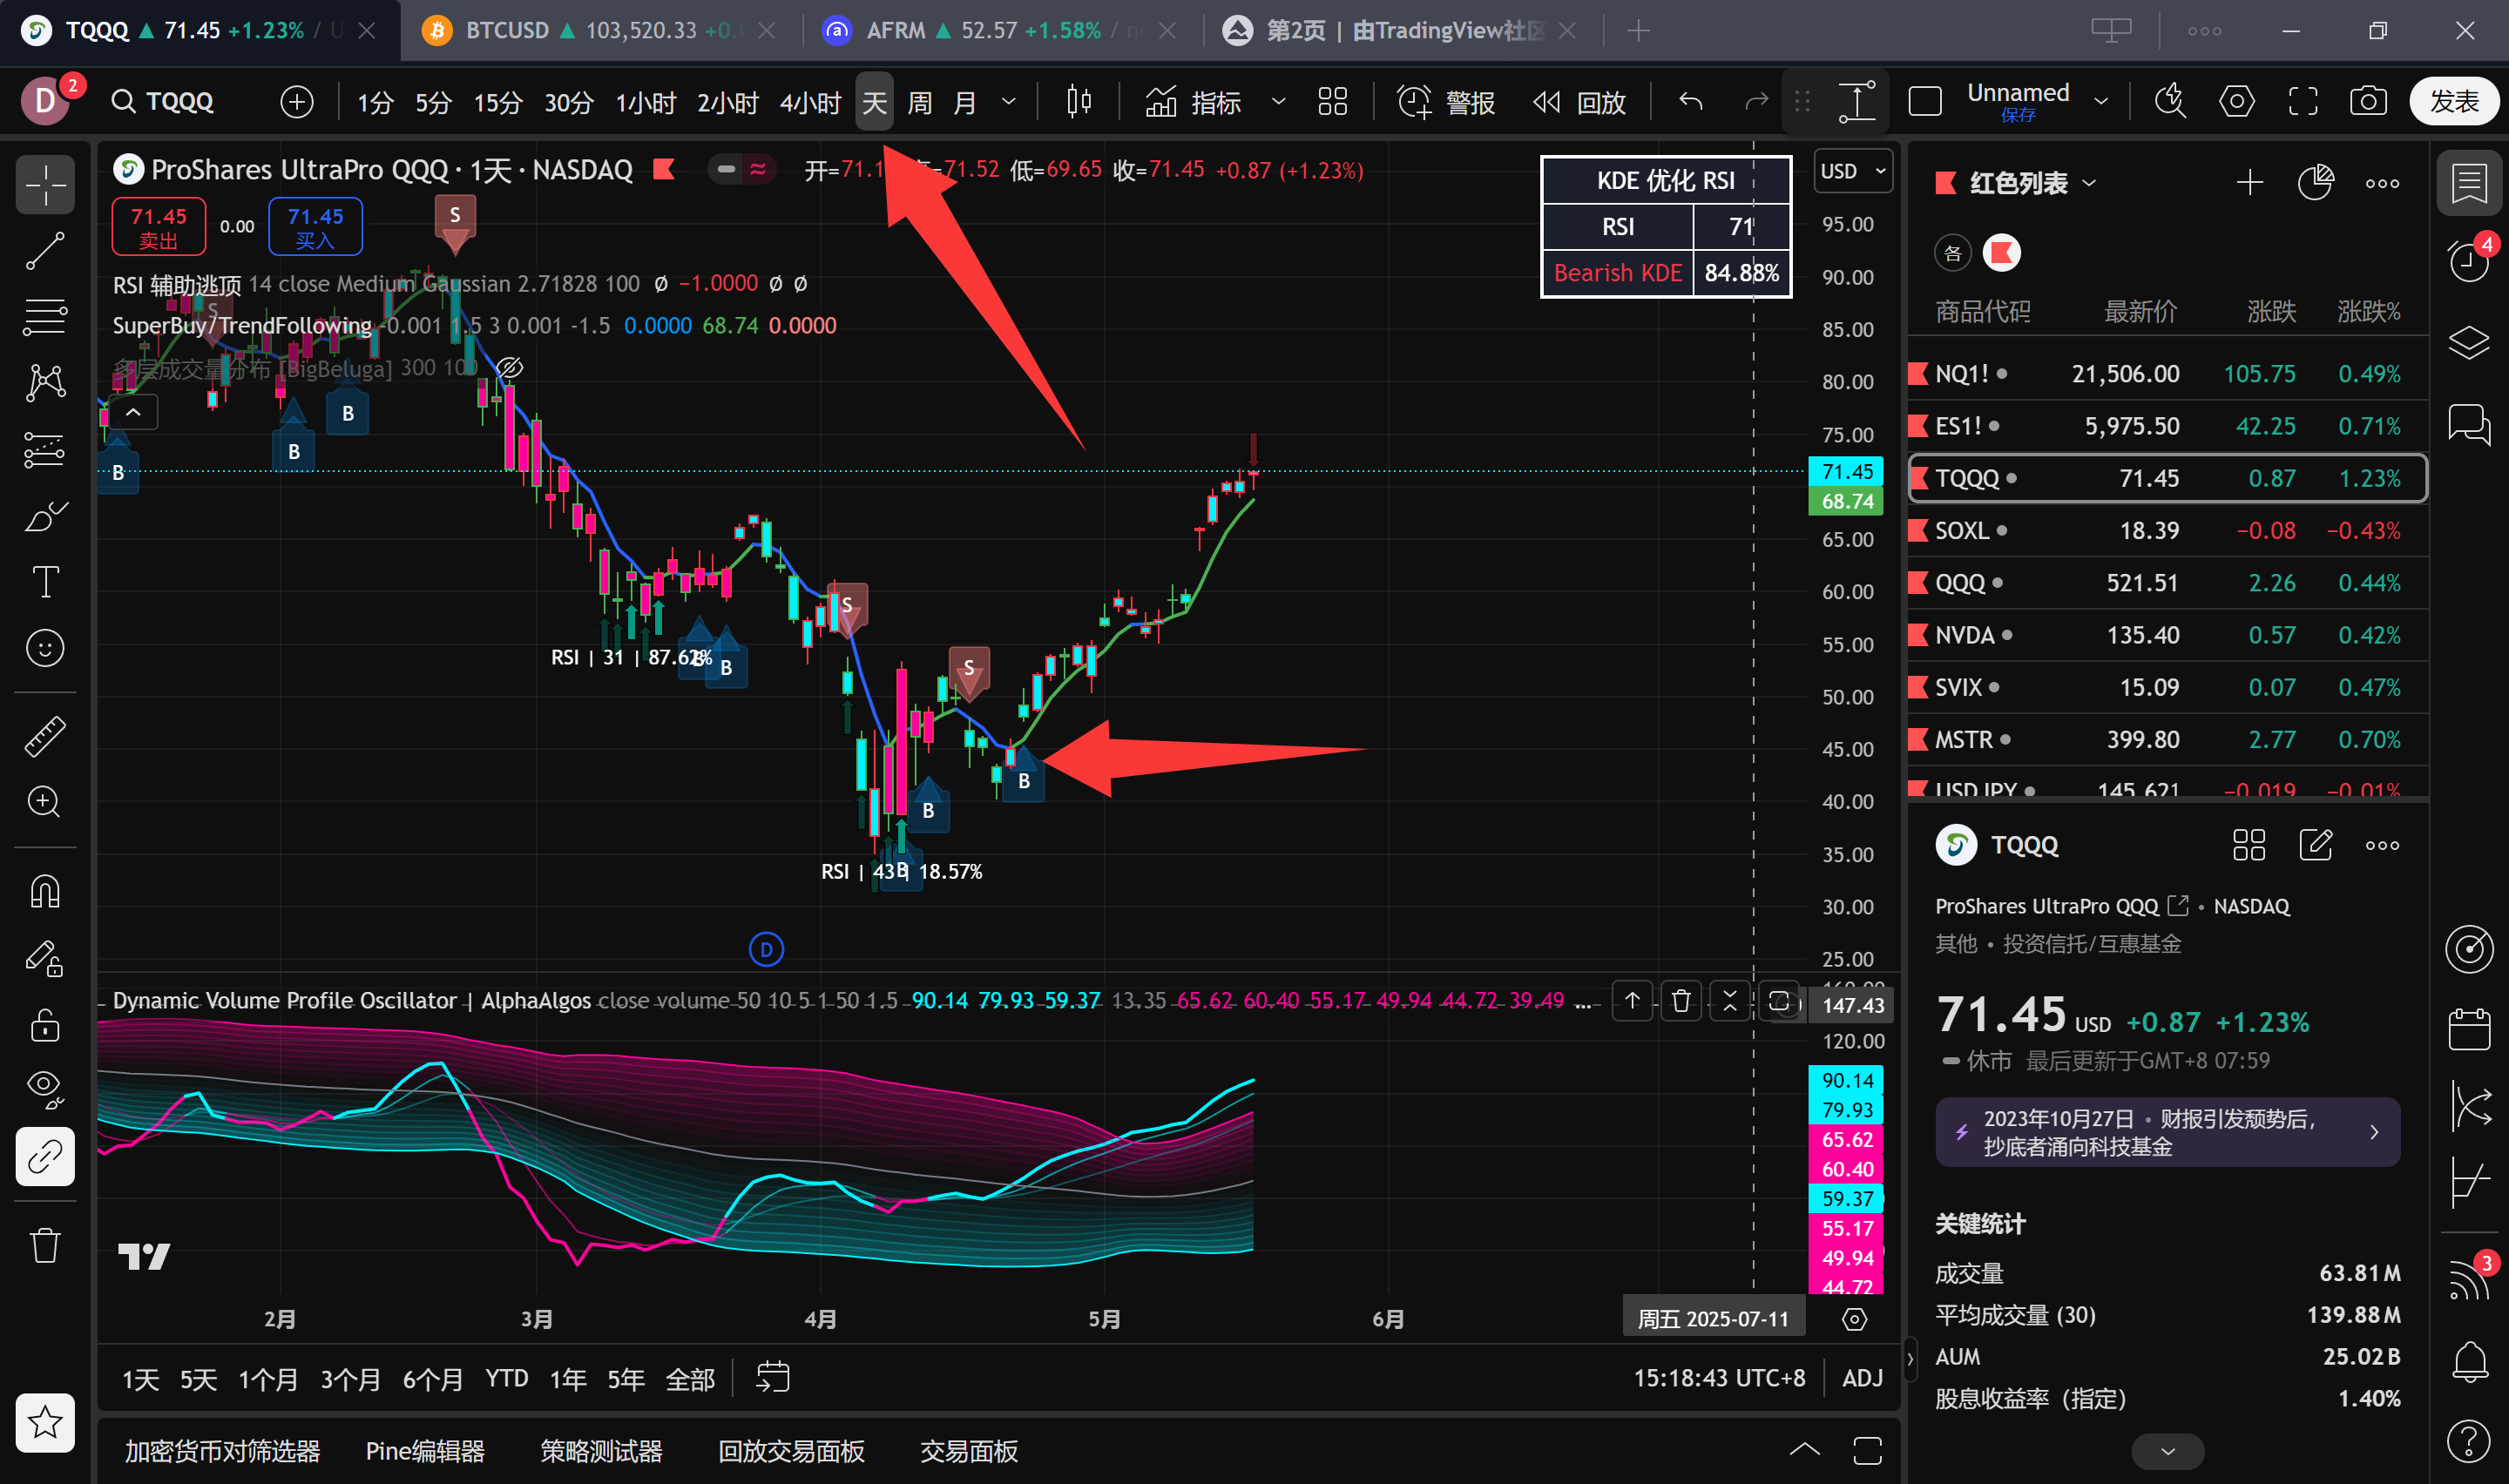The height and width of the screenshot is (1484, 2509).
Task: Expand 红色列表 watchlist dropdown
Action: coord(2089,183)
